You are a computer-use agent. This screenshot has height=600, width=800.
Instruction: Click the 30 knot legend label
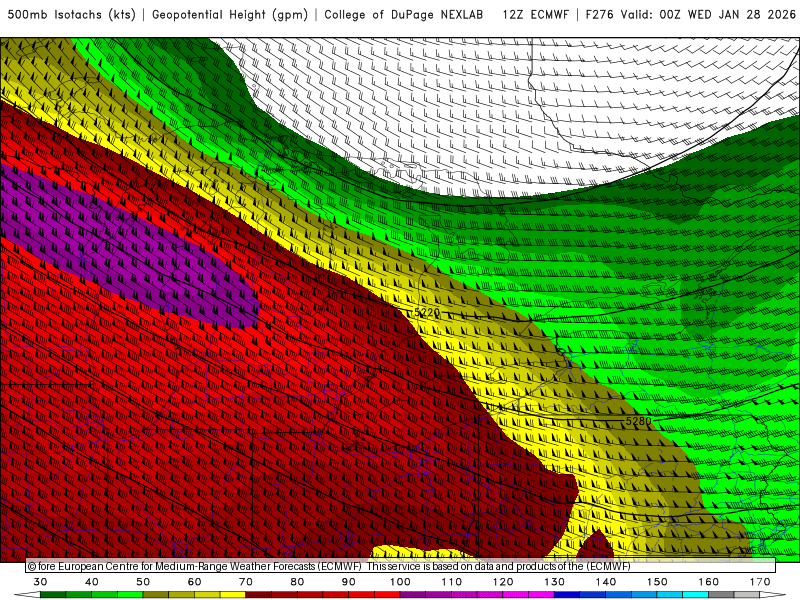coord(40,582)
